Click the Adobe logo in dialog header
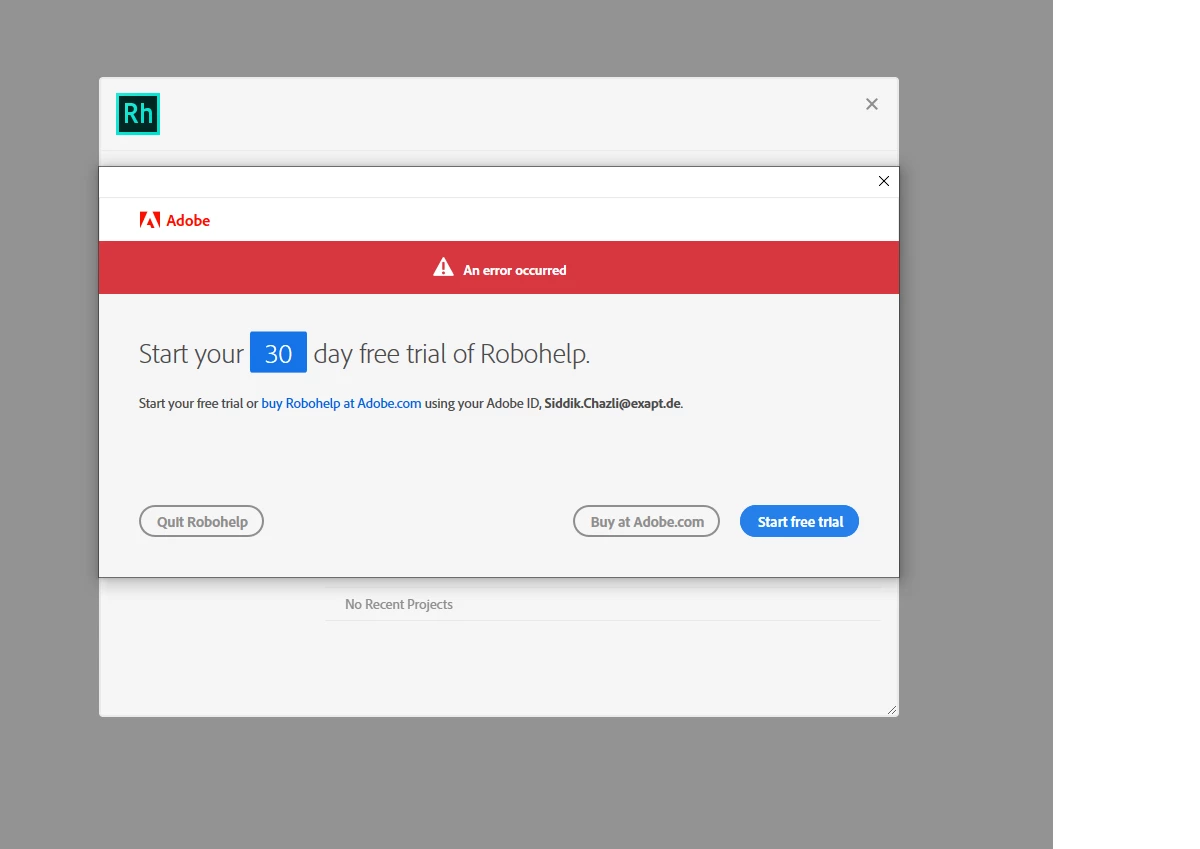Screen dimensions: 1200x849 pos(175,220)
